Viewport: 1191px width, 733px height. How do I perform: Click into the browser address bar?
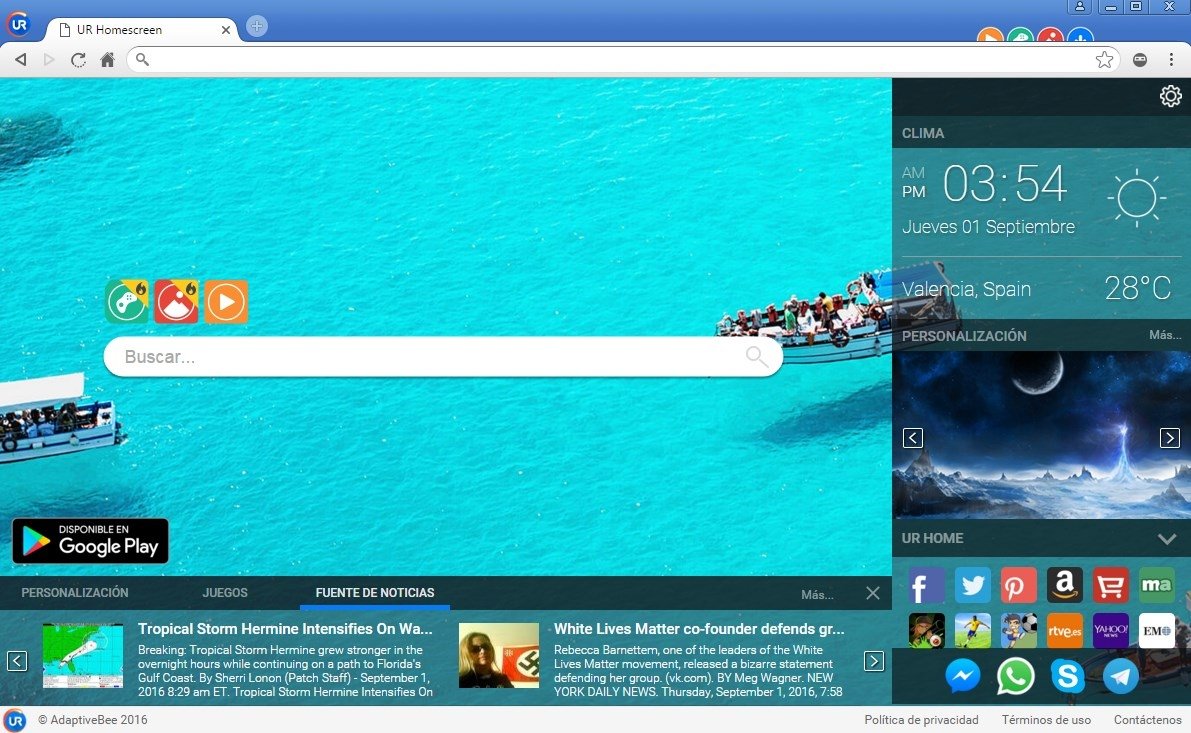click(623, 60)
